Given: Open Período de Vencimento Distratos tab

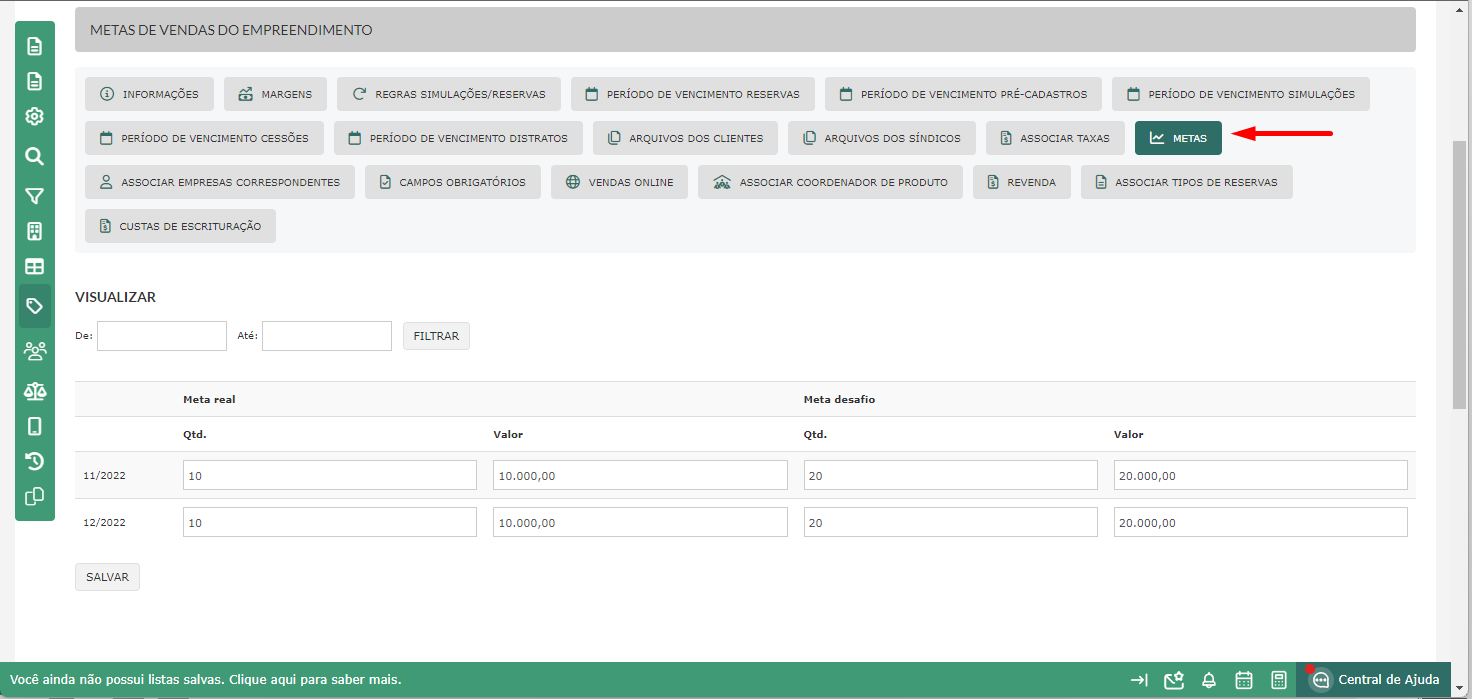Looking at the screenshot, I should coord(458,138).
